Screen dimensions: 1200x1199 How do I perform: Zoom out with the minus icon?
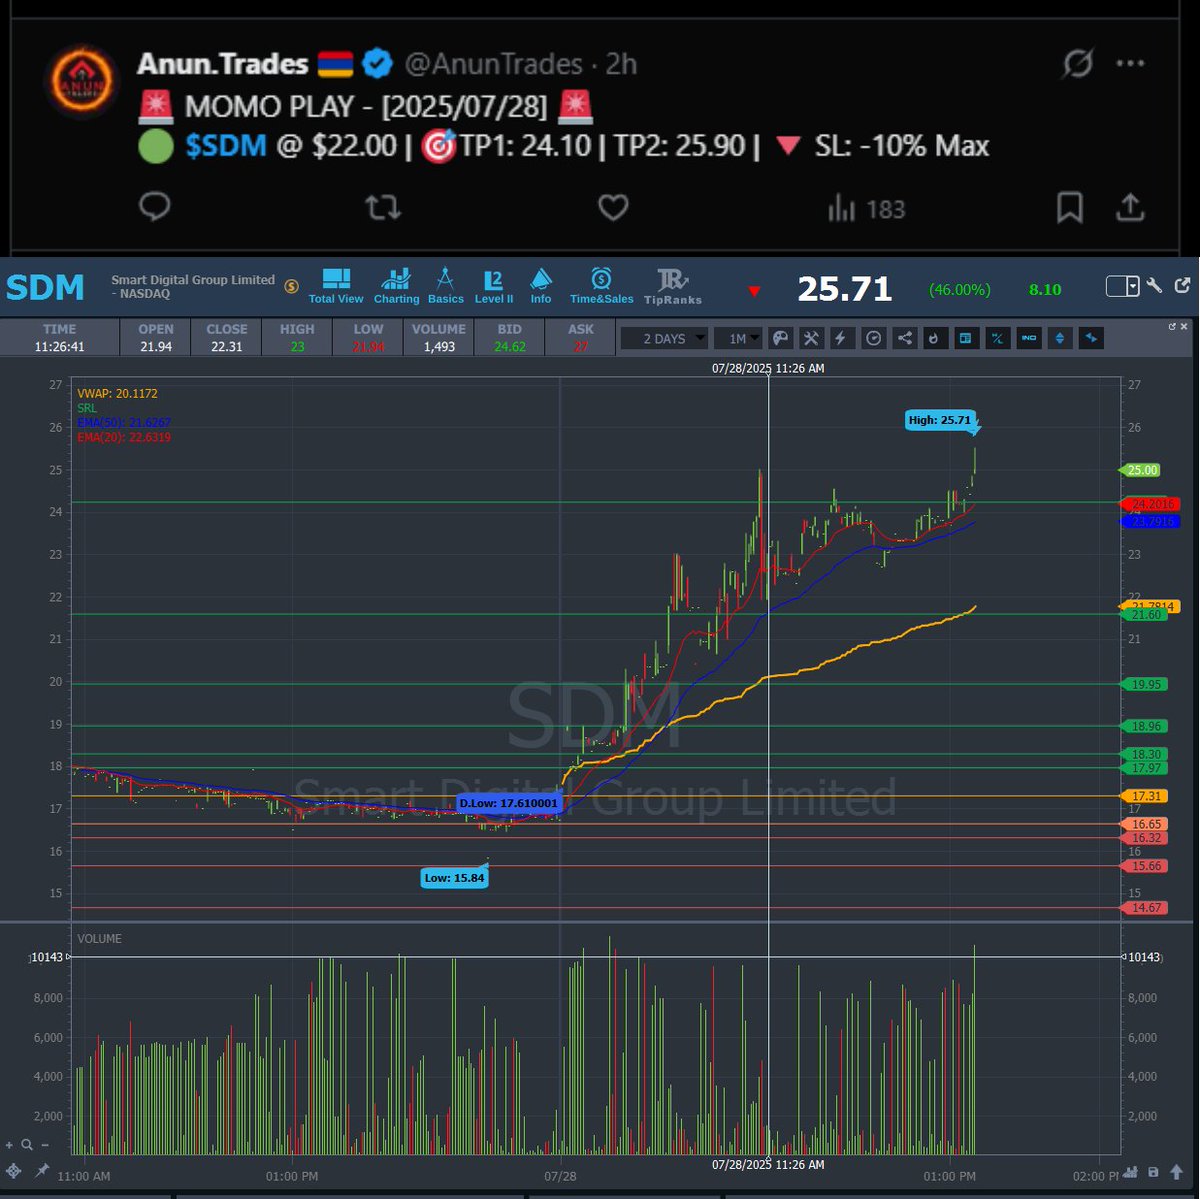[x=45, y=1145]
